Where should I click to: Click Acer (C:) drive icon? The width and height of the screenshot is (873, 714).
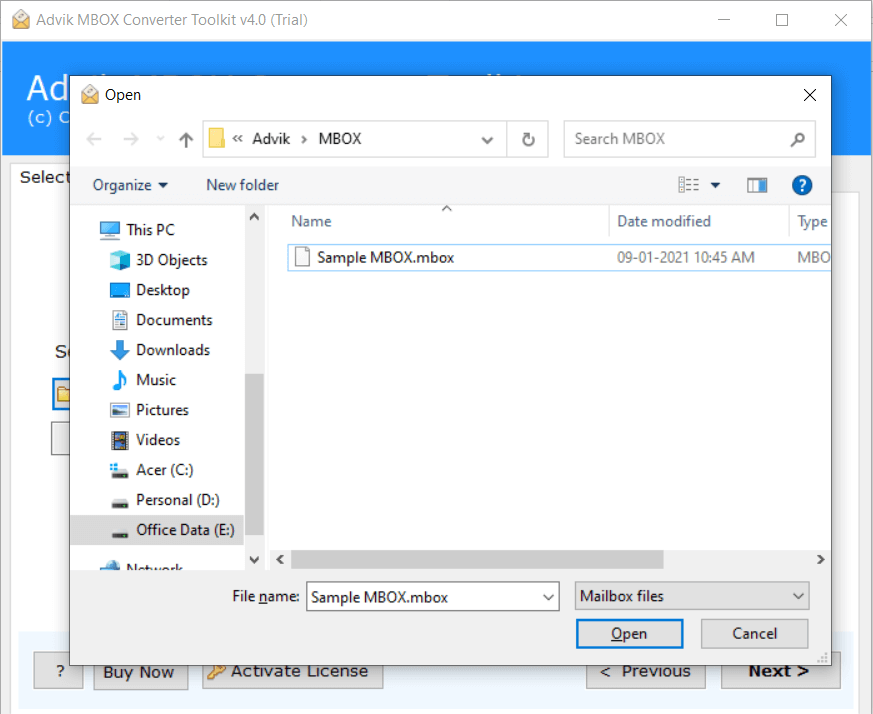[x=119, y=471]
